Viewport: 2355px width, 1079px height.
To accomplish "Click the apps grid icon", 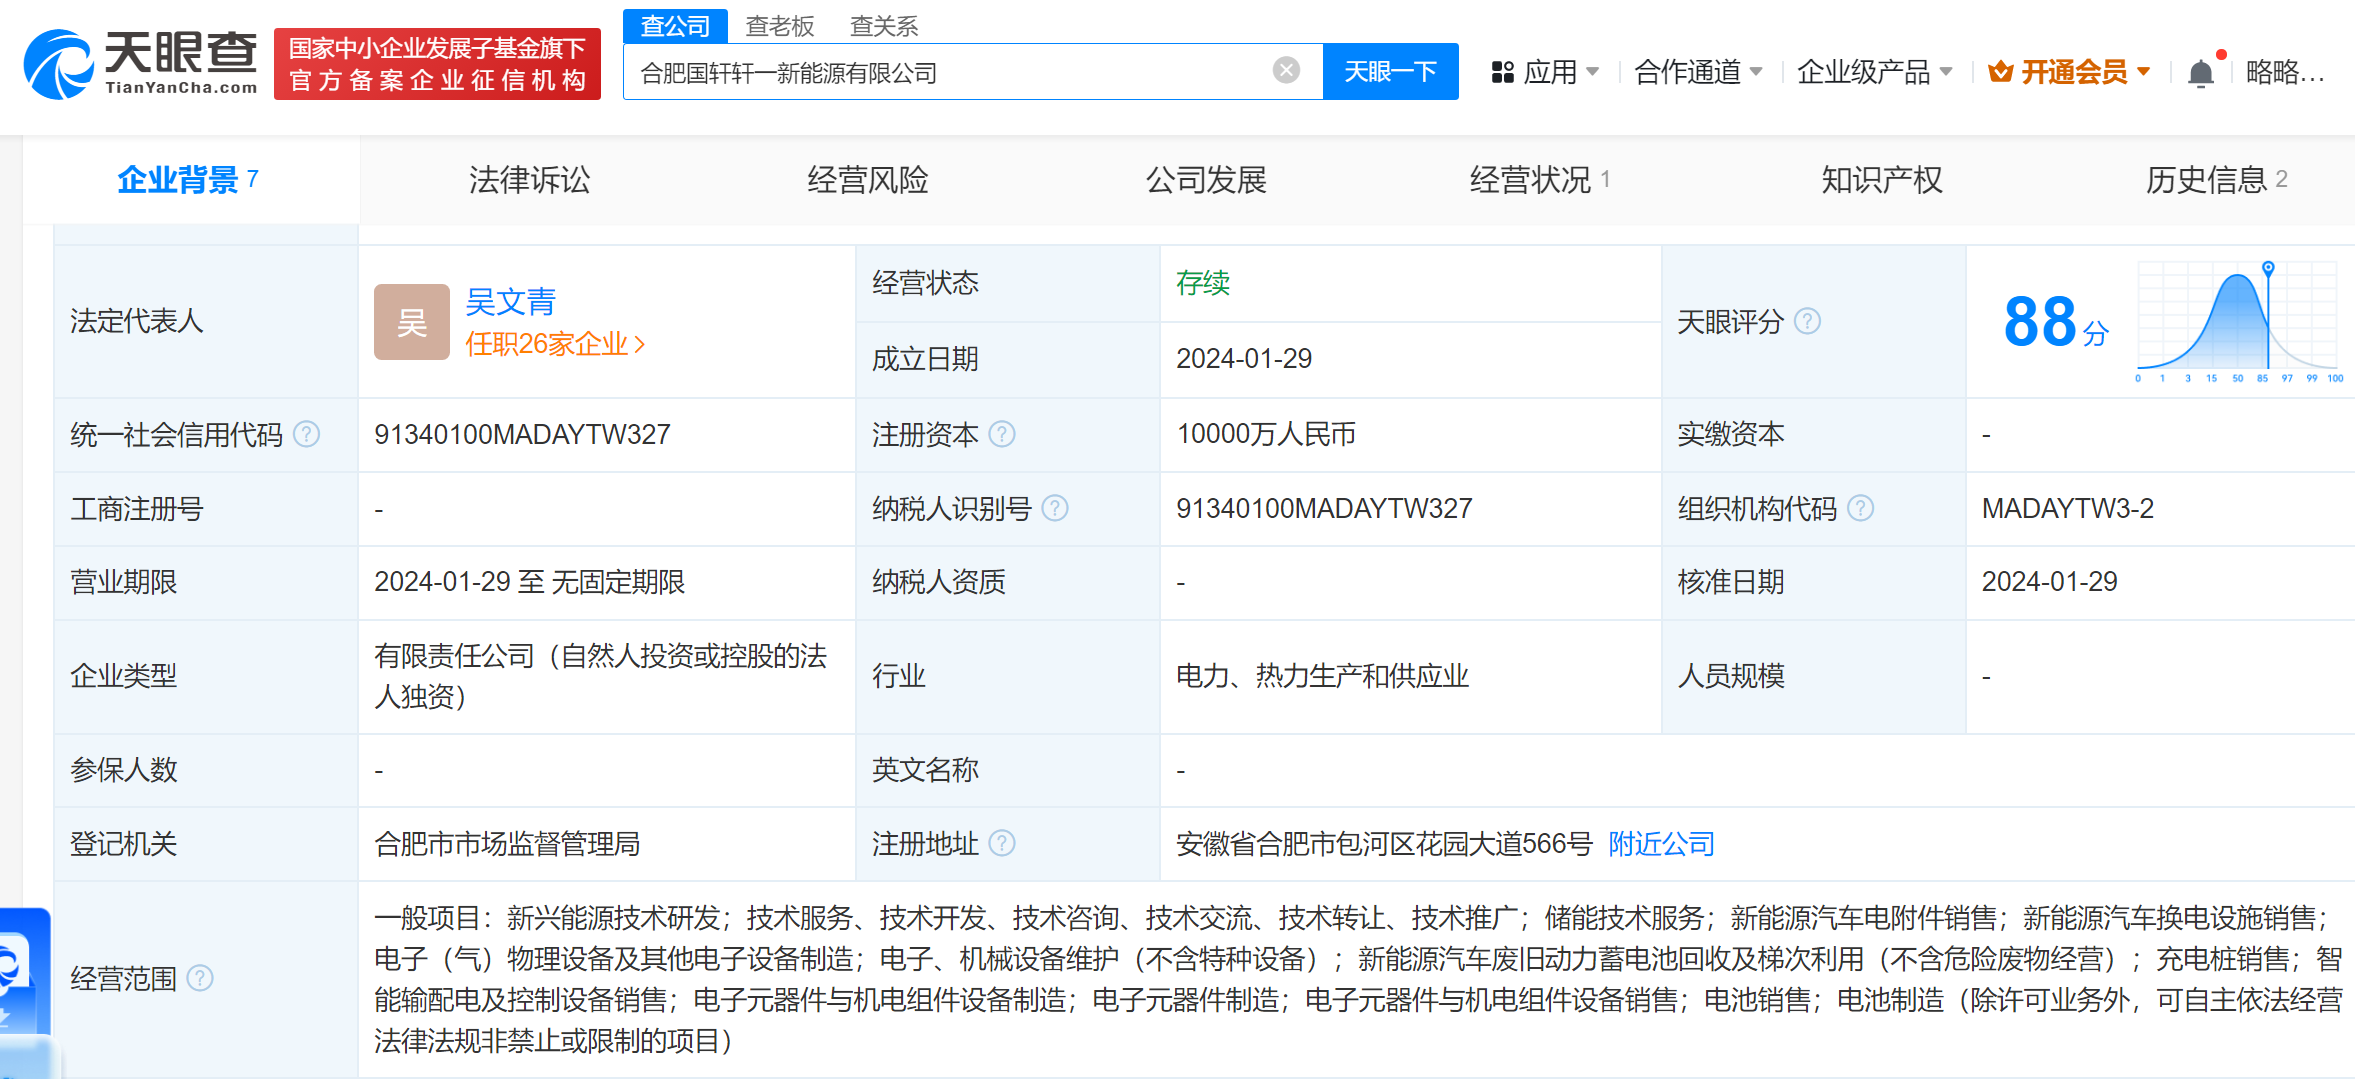I will [1502, 72].
